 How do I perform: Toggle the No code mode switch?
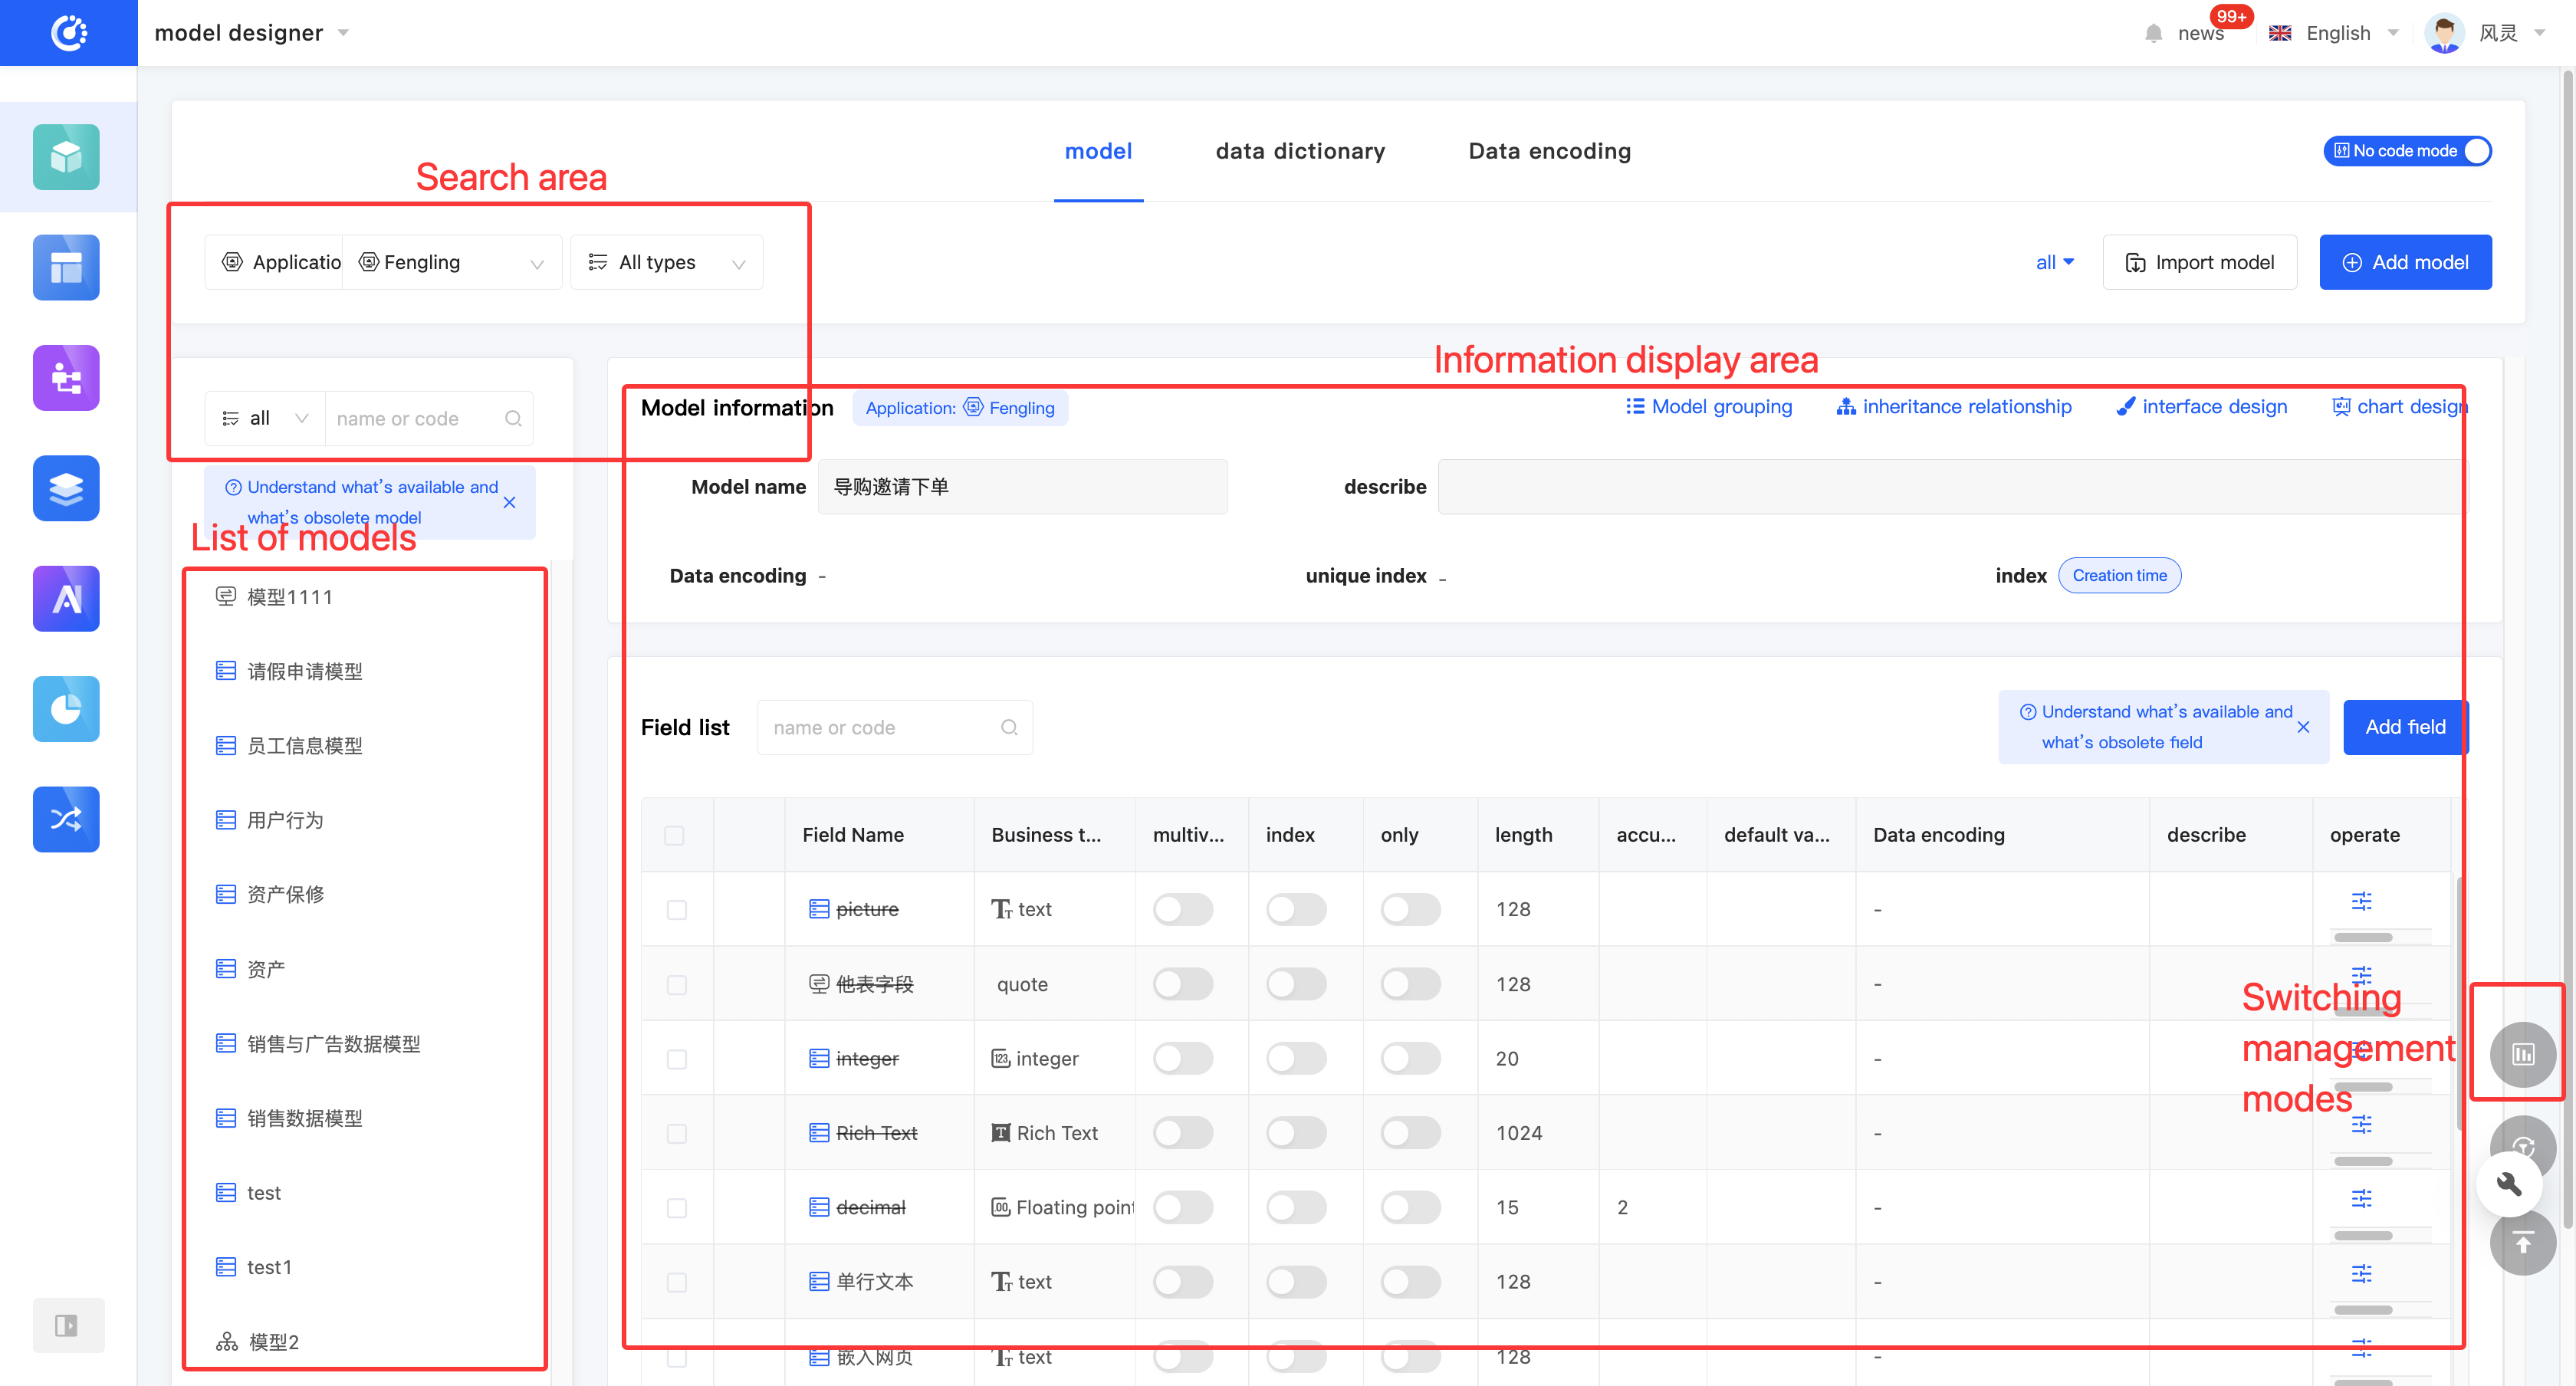tap(2406, 151)
